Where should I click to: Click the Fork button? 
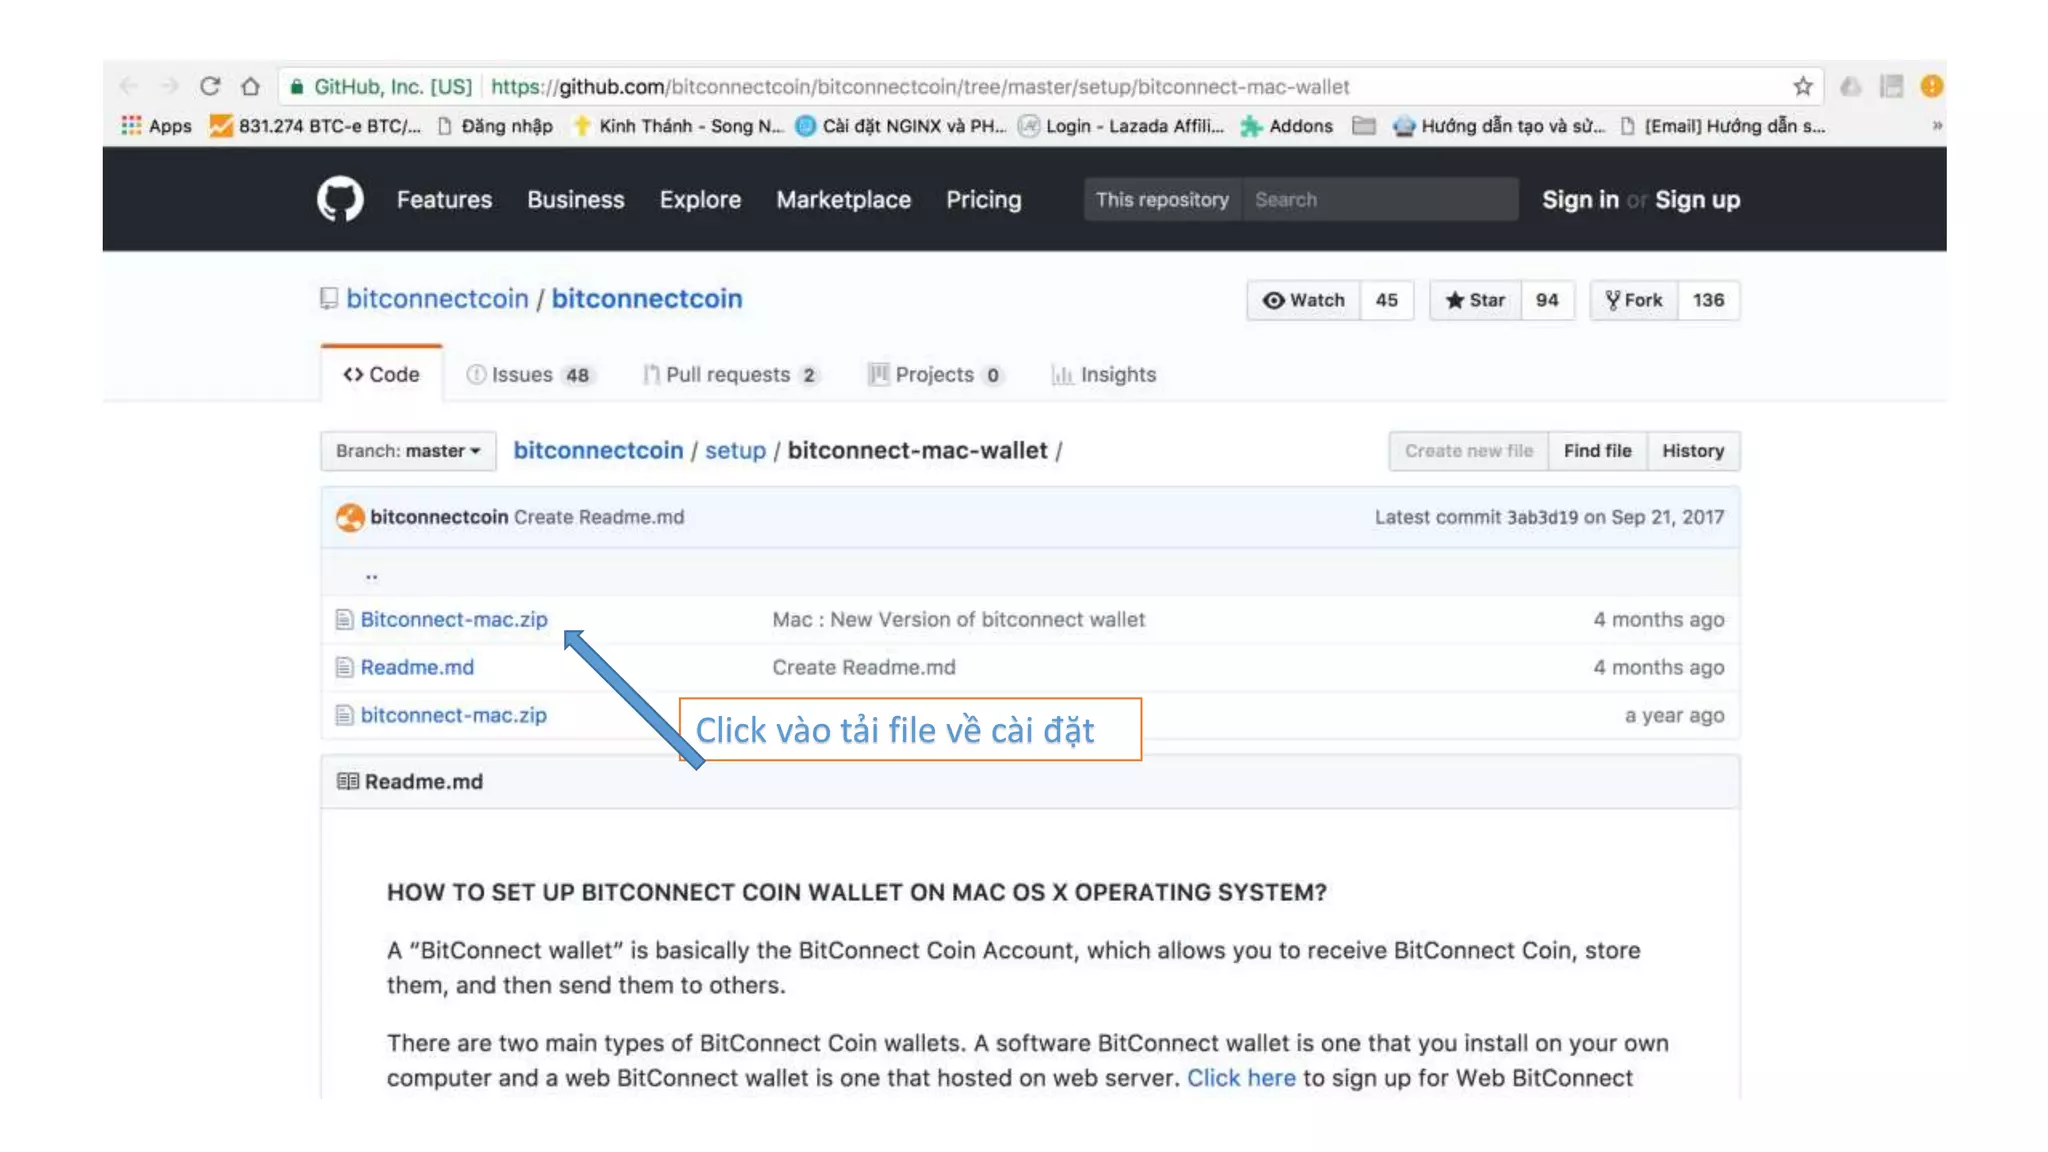pos(1633,300)
